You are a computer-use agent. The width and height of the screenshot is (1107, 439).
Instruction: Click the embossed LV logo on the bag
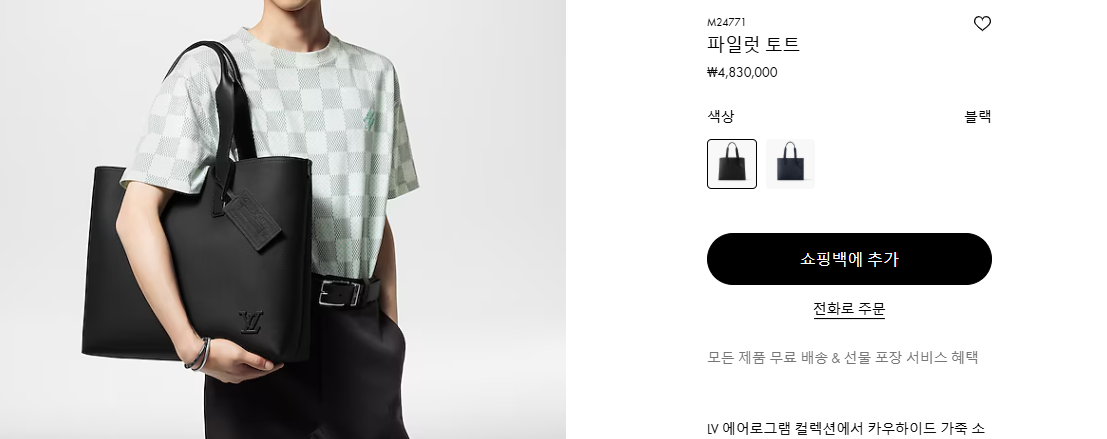(251, 321)
